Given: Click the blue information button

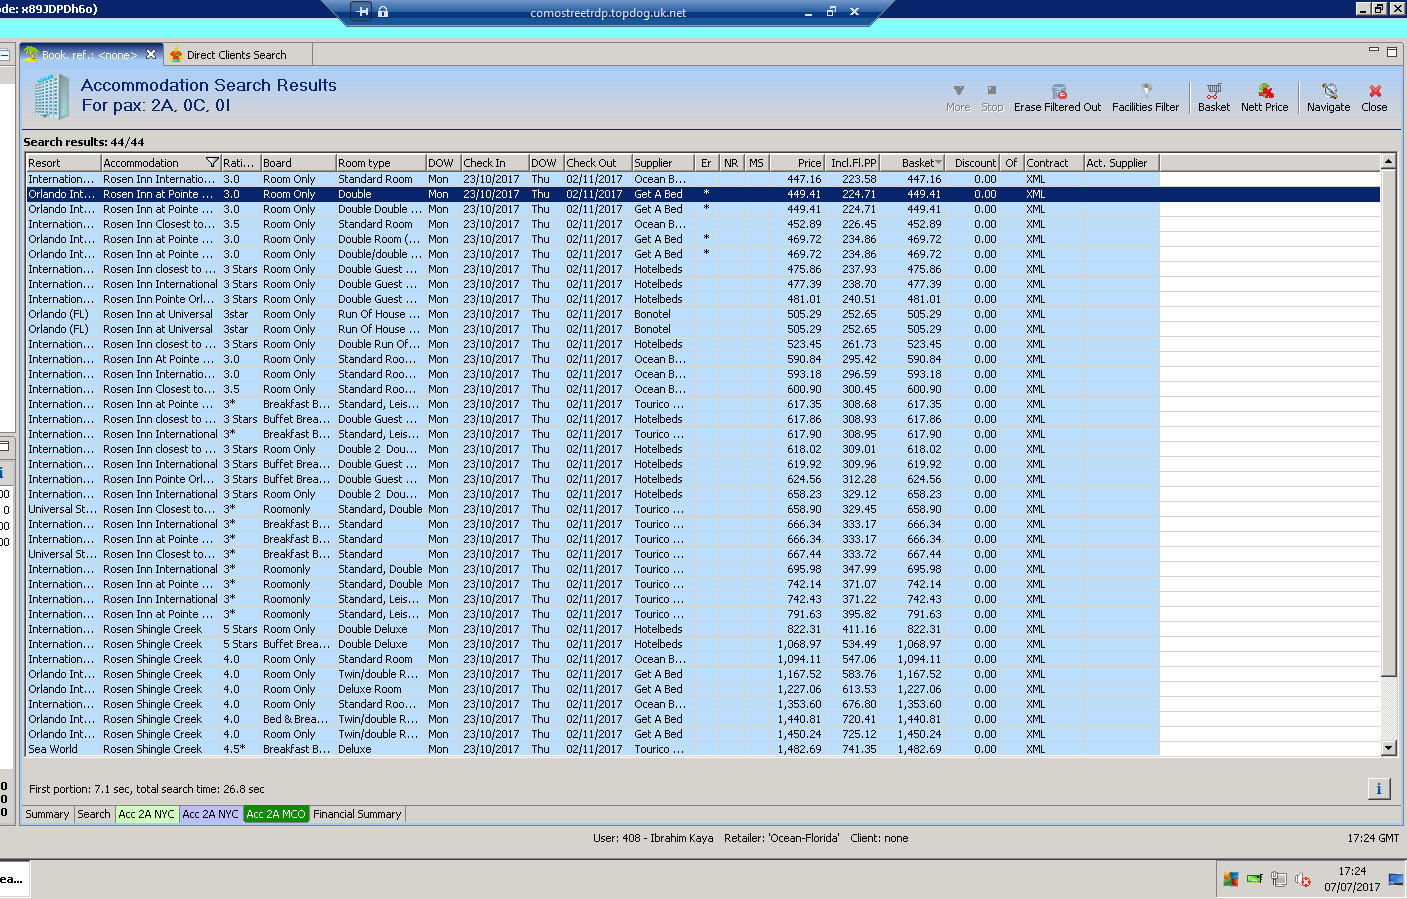Looking at the screenshot, I should click(1379, 788).
